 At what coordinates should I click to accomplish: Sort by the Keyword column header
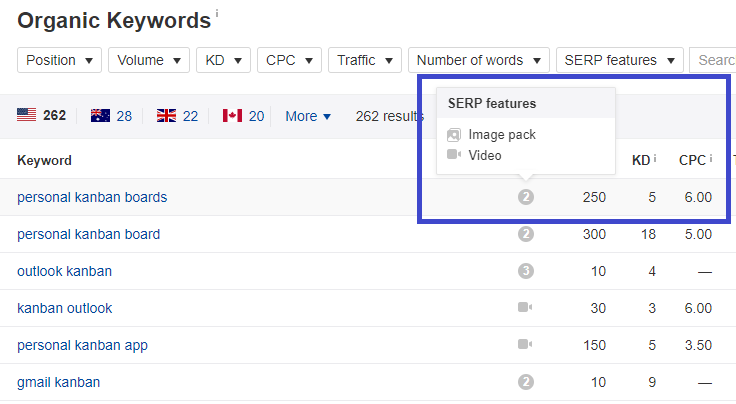[45, 160]
